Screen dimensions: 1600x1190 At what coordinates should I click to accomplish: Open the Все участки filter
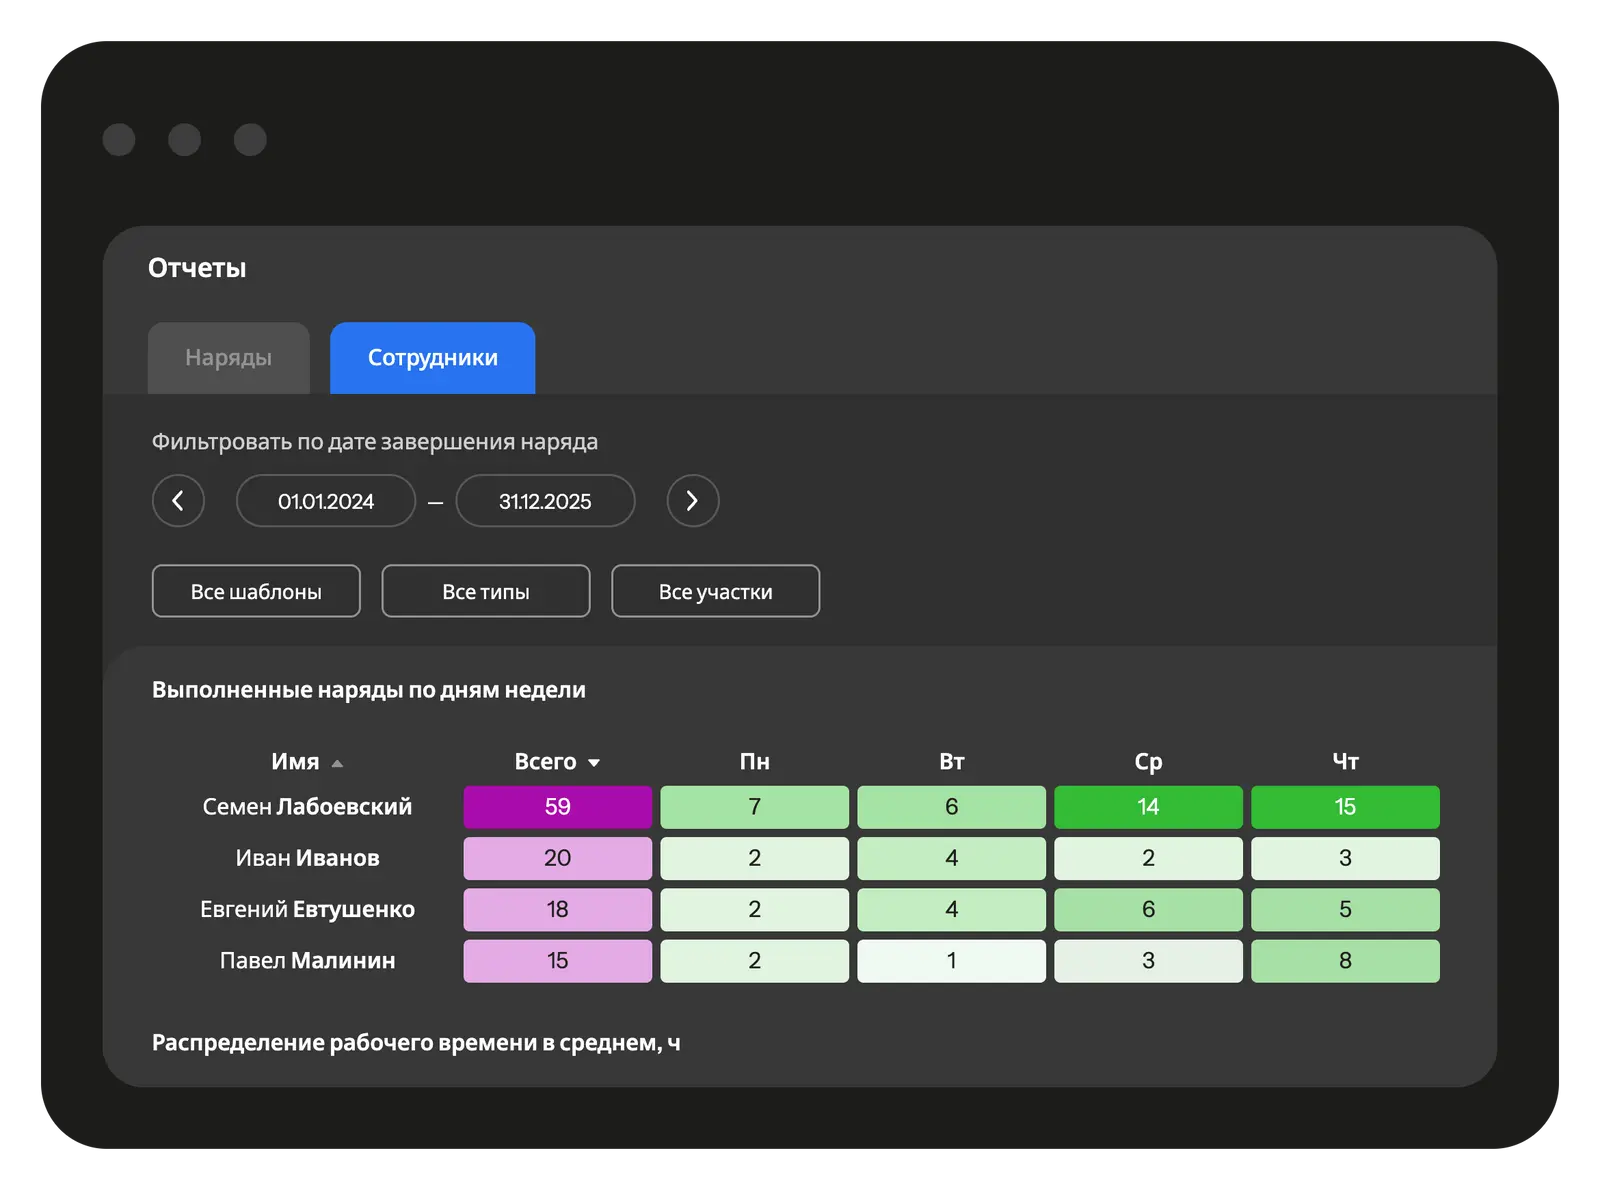tap(715, 592)
